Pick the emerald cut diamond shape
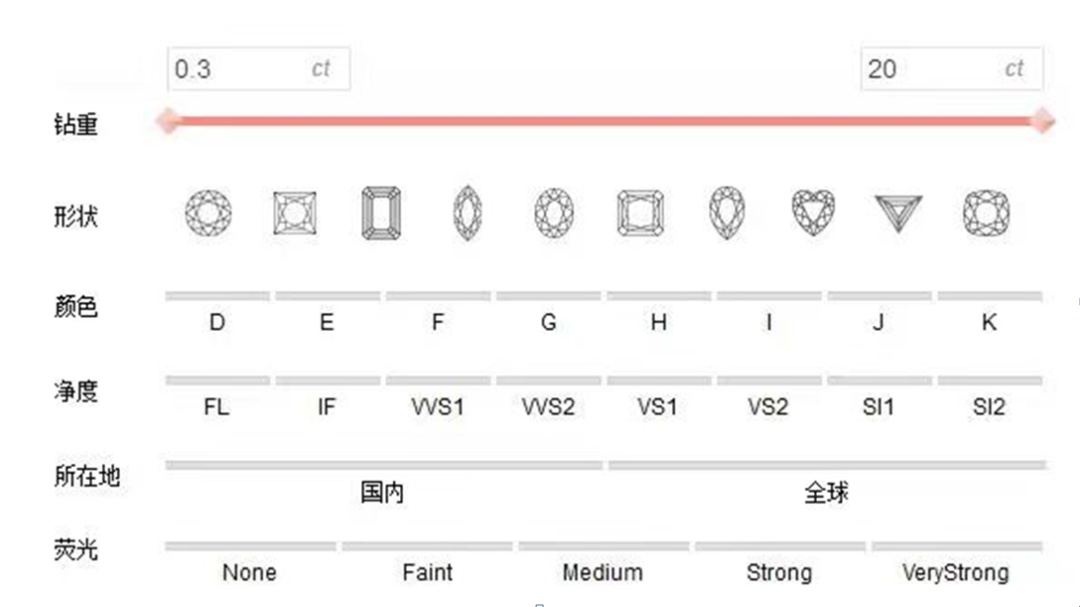The height and width of the screenshot is (607, 1080). pyautogui.click(x=381, y=213)
